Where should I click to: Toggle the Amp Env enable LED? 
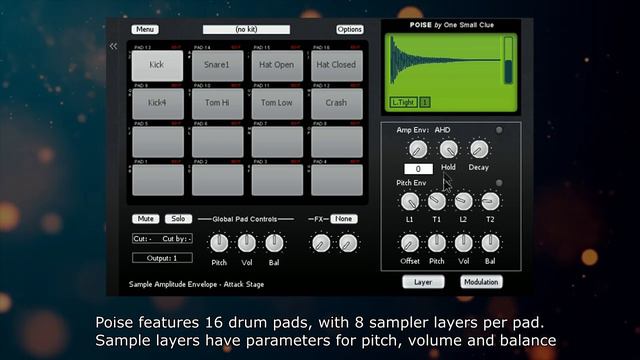tap(499, 130)
